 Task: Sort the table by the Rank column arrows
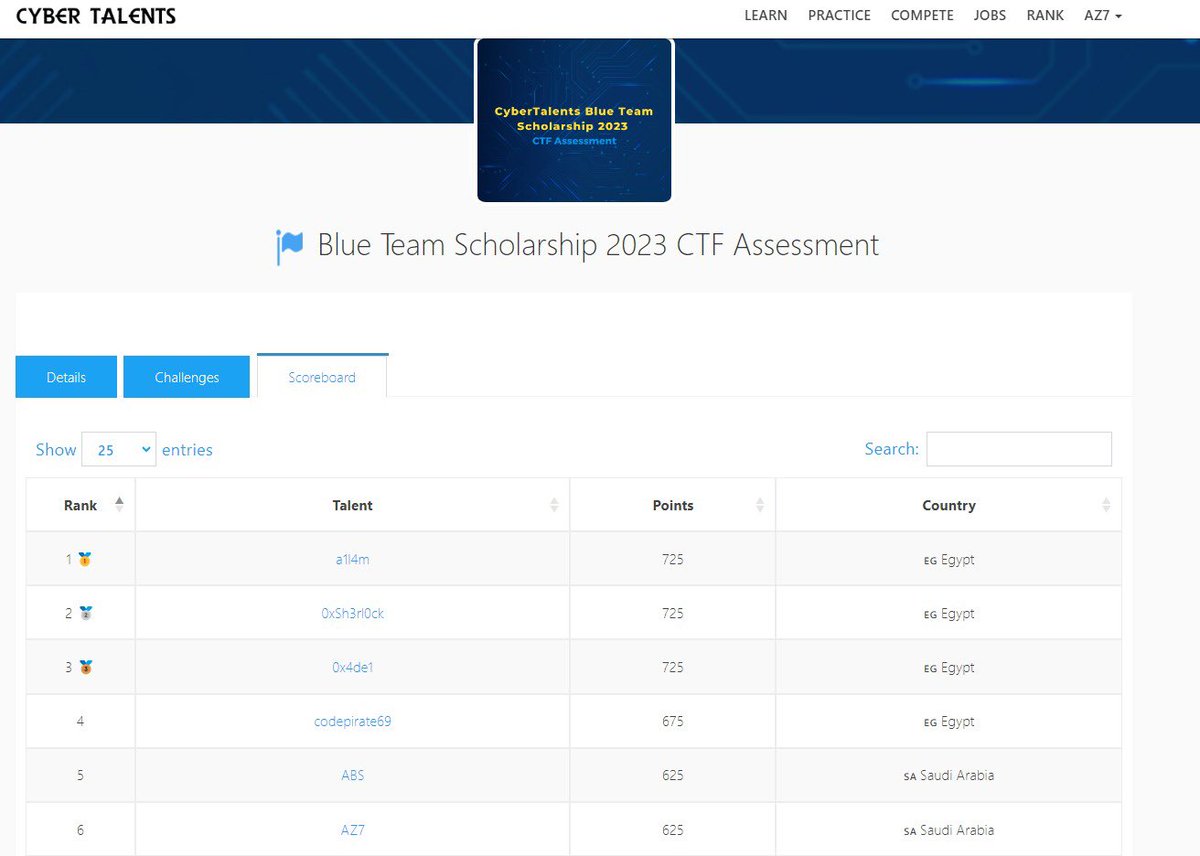[120, 505]
